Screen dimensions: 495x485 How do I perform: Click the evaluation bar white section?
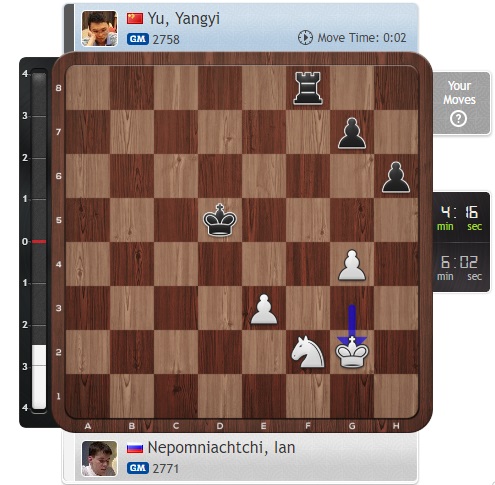pyautogui.click(x=39, y=377)
